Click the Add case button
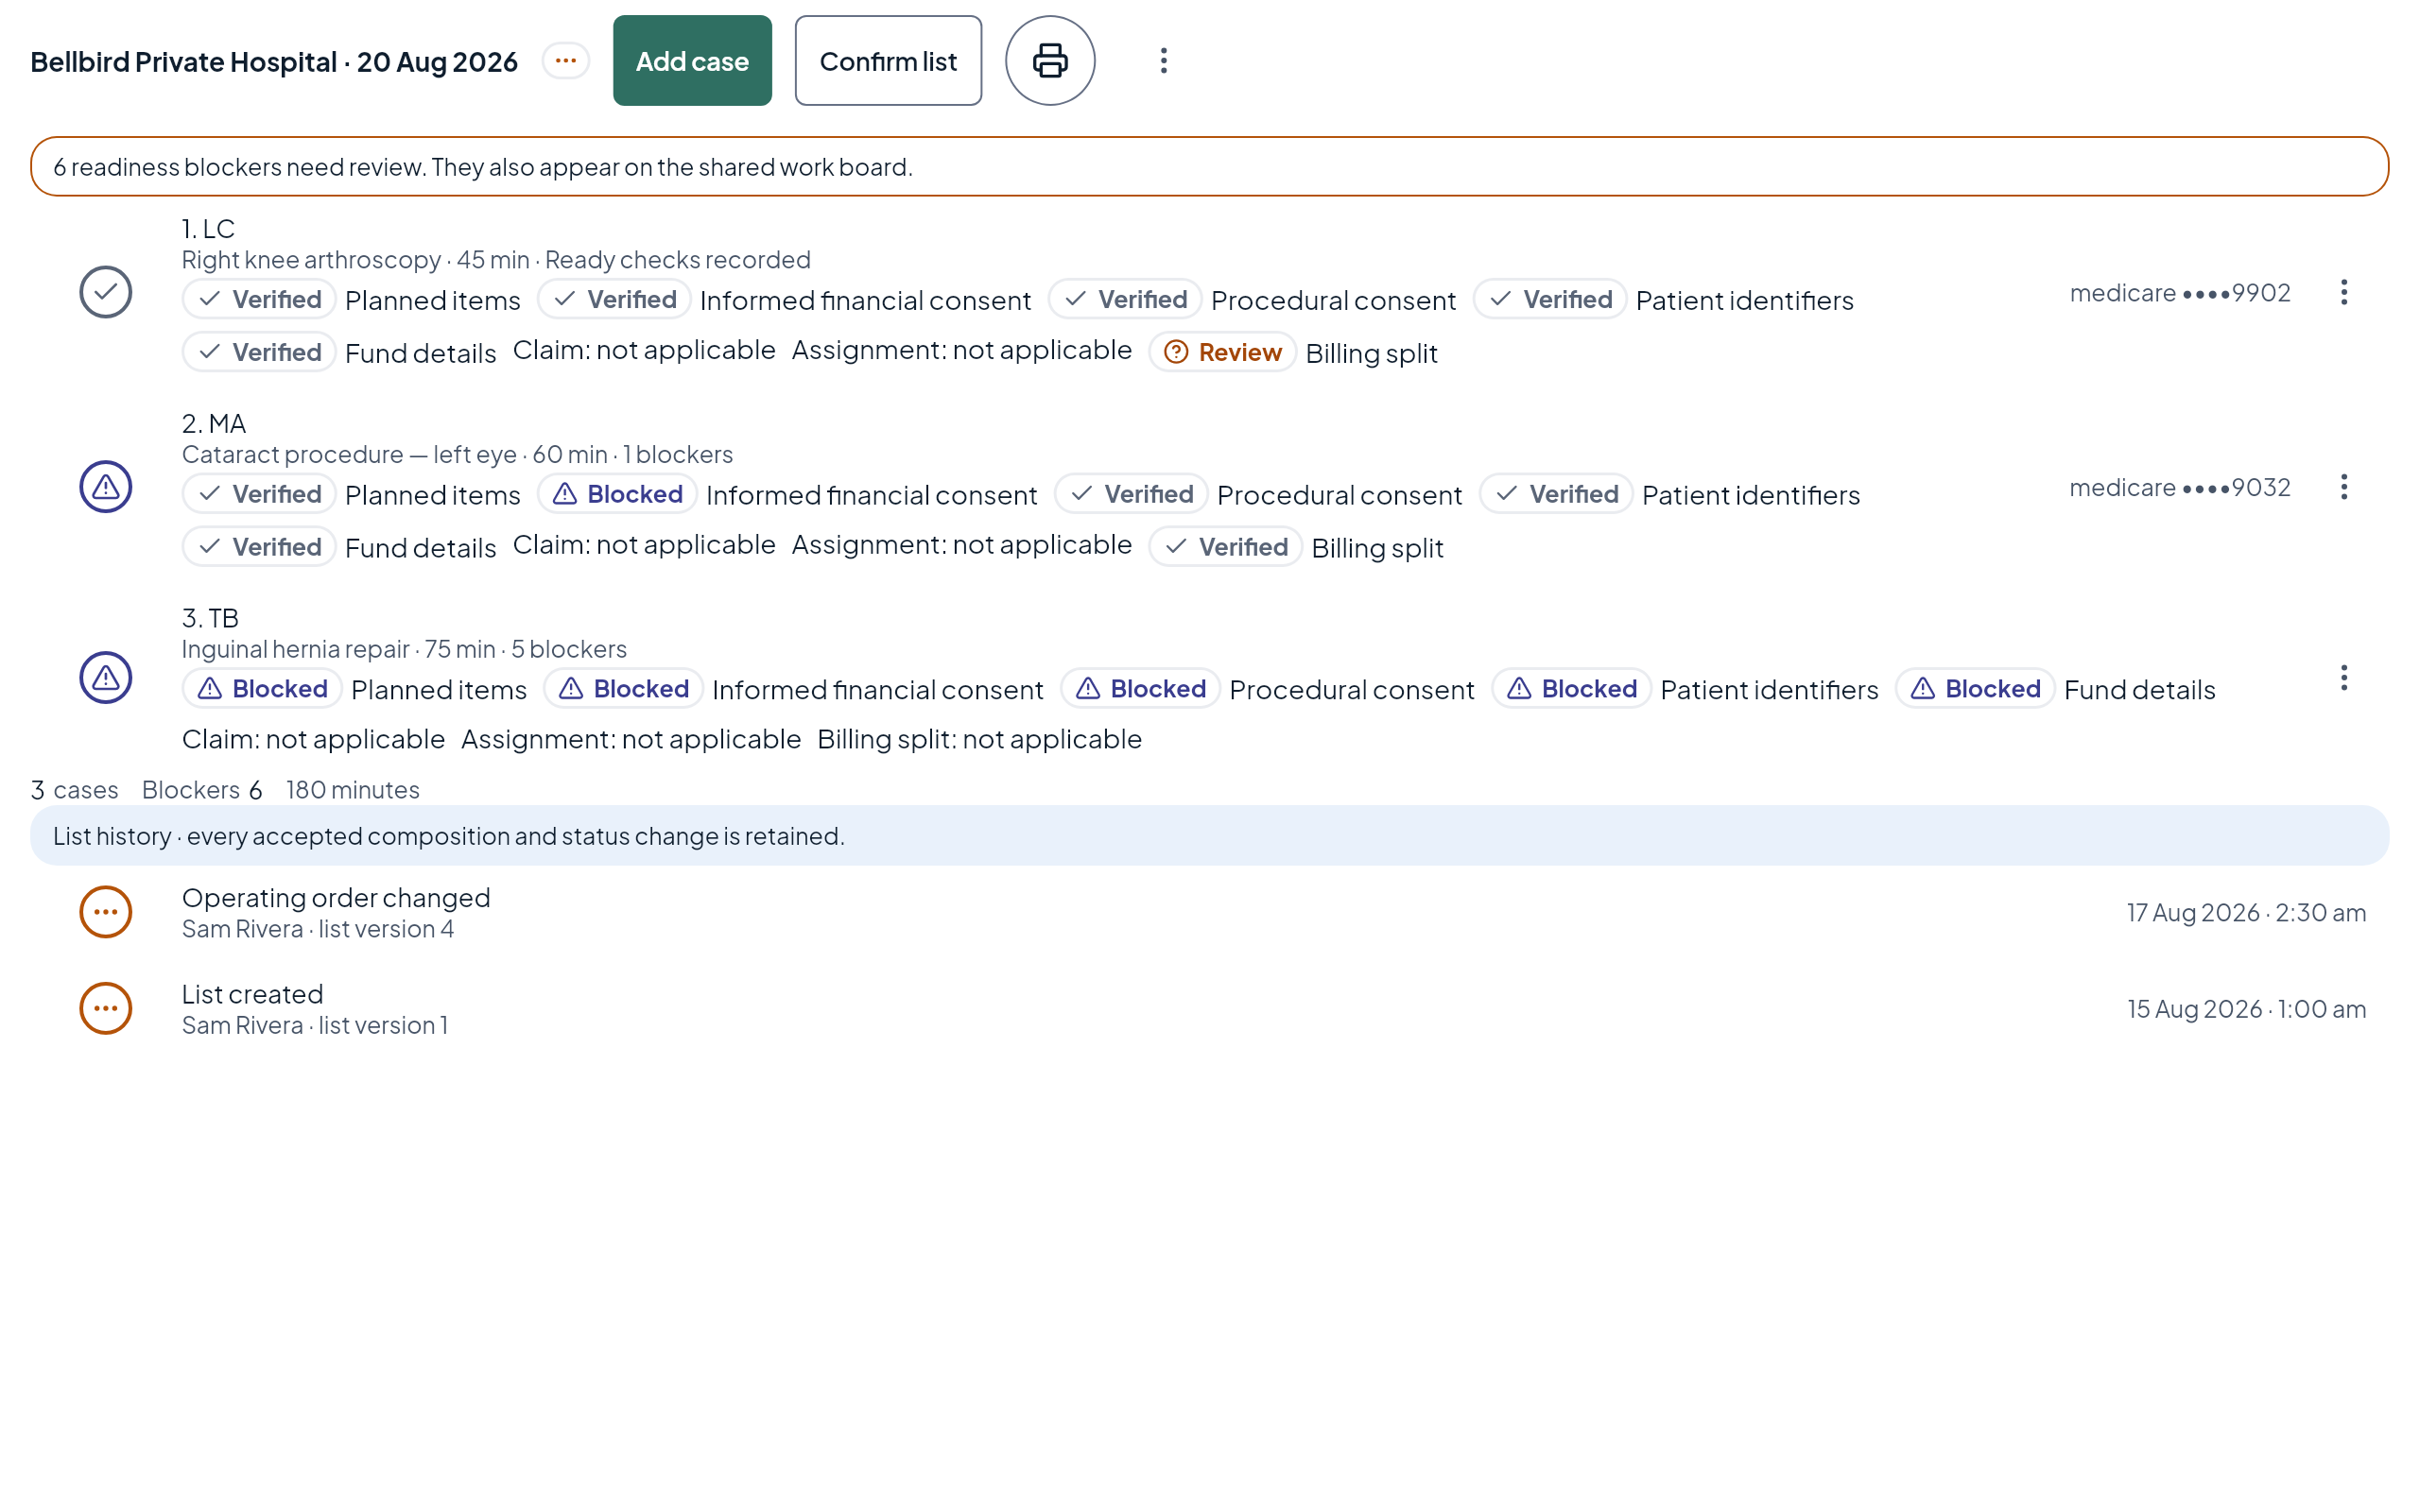 (x=692, y=60)
